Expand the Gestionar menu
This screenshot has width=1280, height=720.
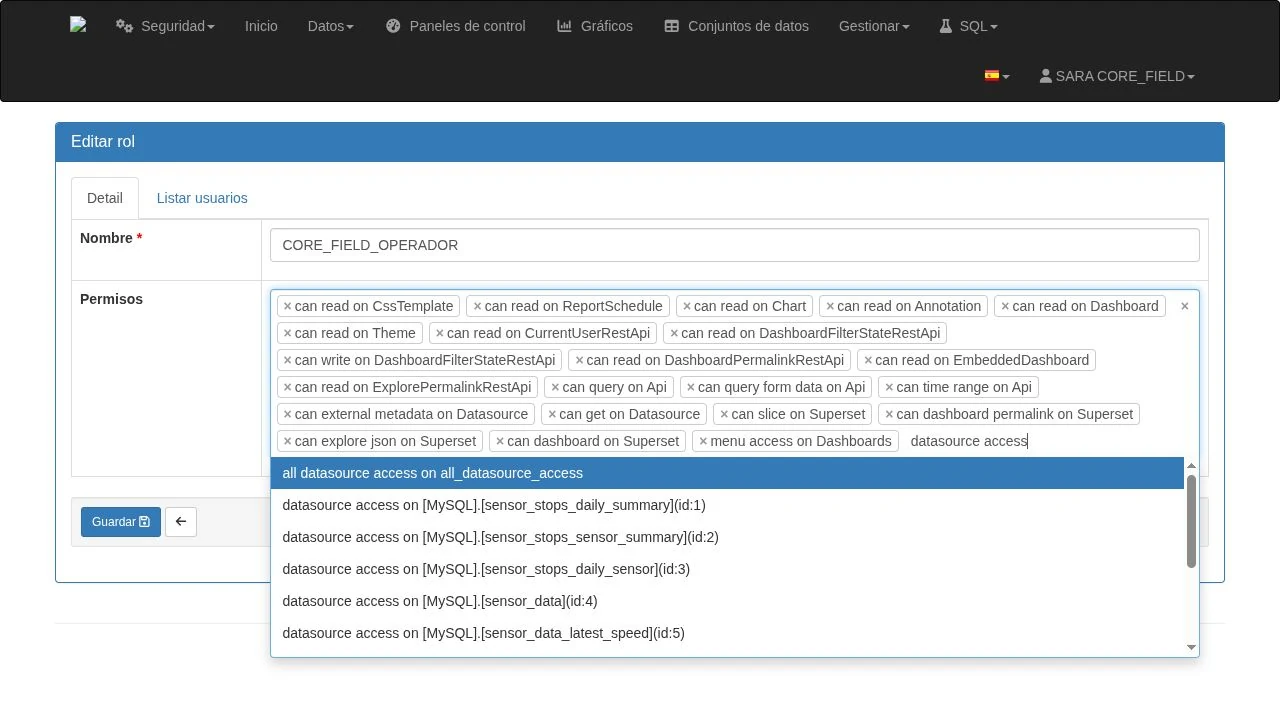[874, 26]
